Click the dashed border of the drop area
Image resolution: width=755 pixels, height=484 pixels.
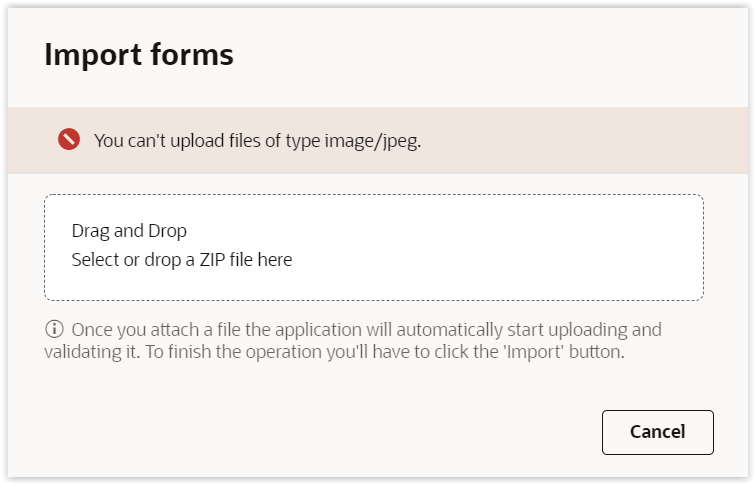pos(373,195)
